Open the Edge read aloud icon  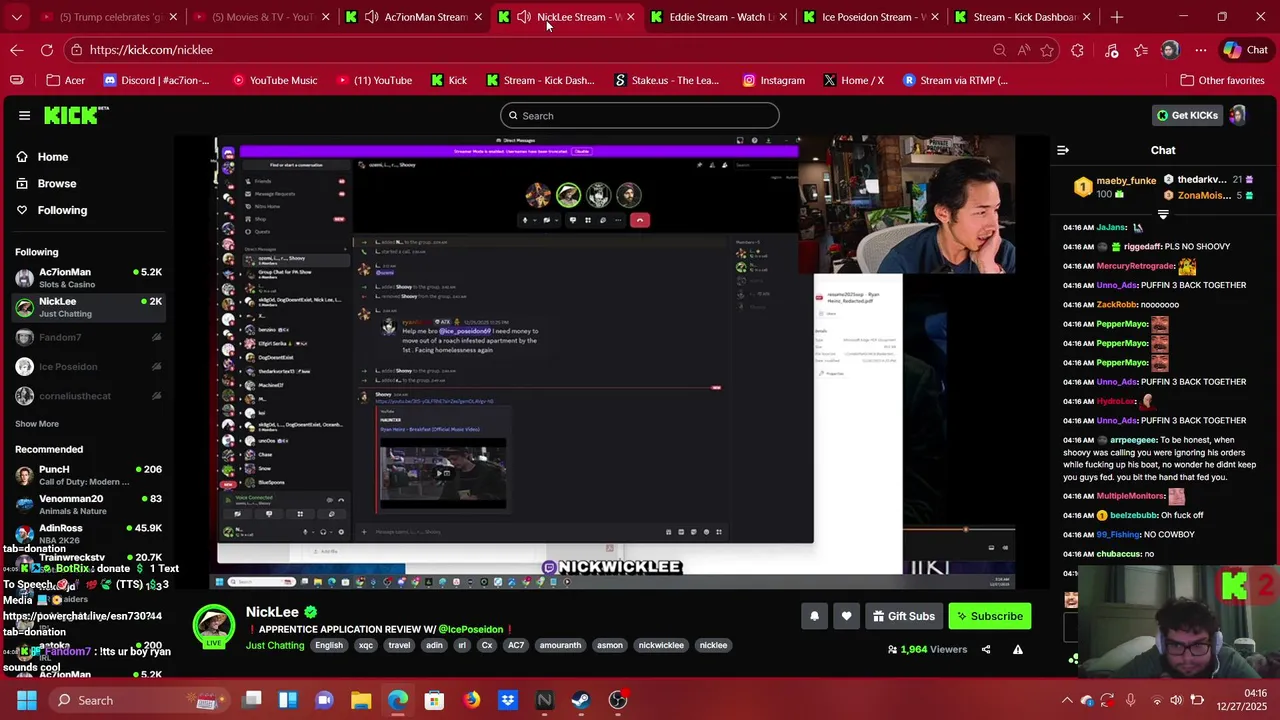pos(1023,50)
